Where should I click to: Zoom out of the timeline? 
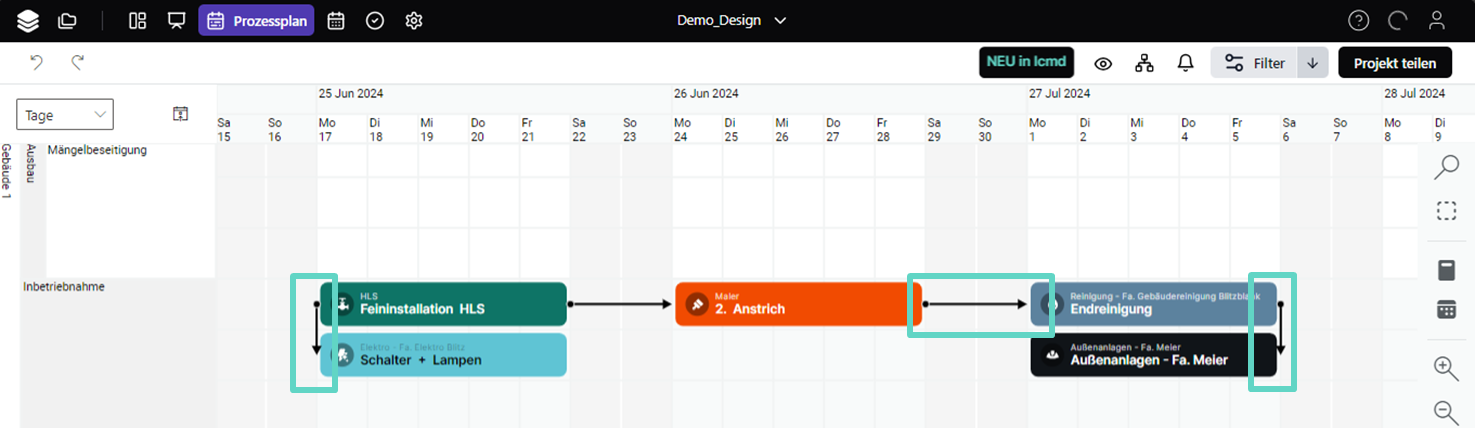click(1446, 410)
